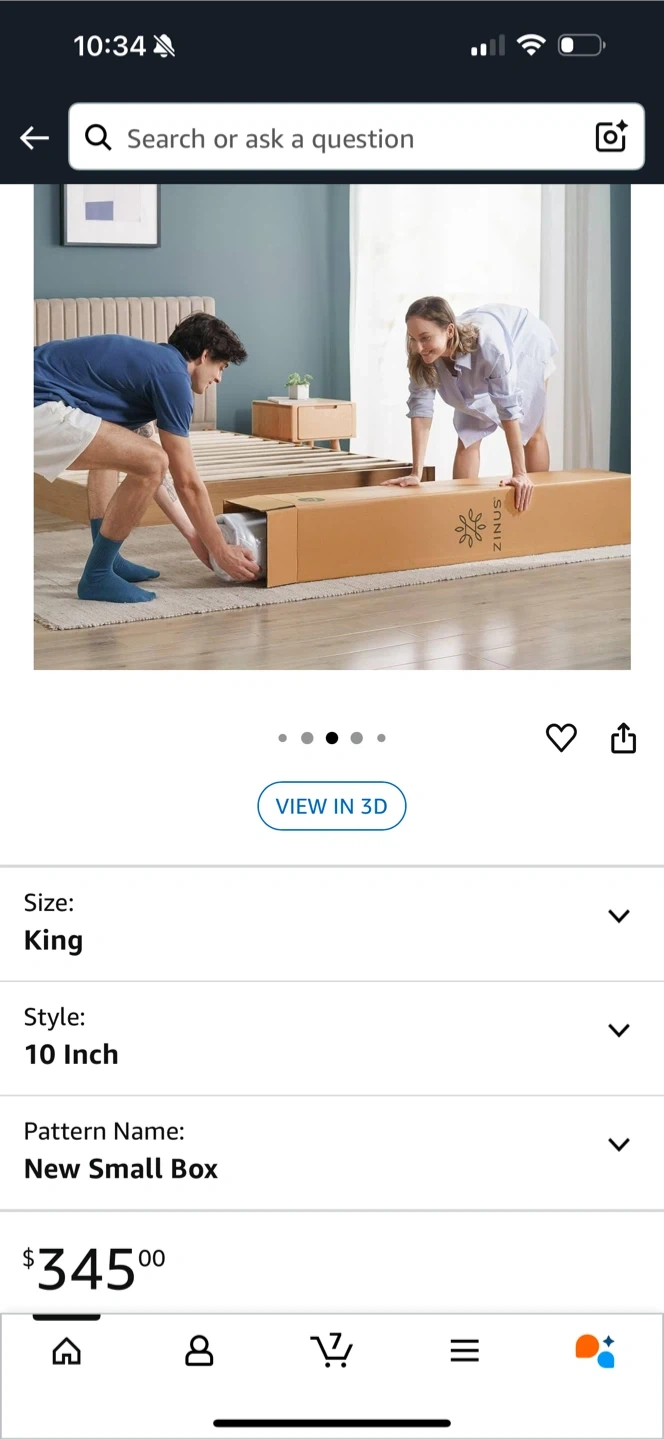Viewport: 664px width, 1440px height.
Task: Open the hamburger menu icon
Action: pos(464,1351)
